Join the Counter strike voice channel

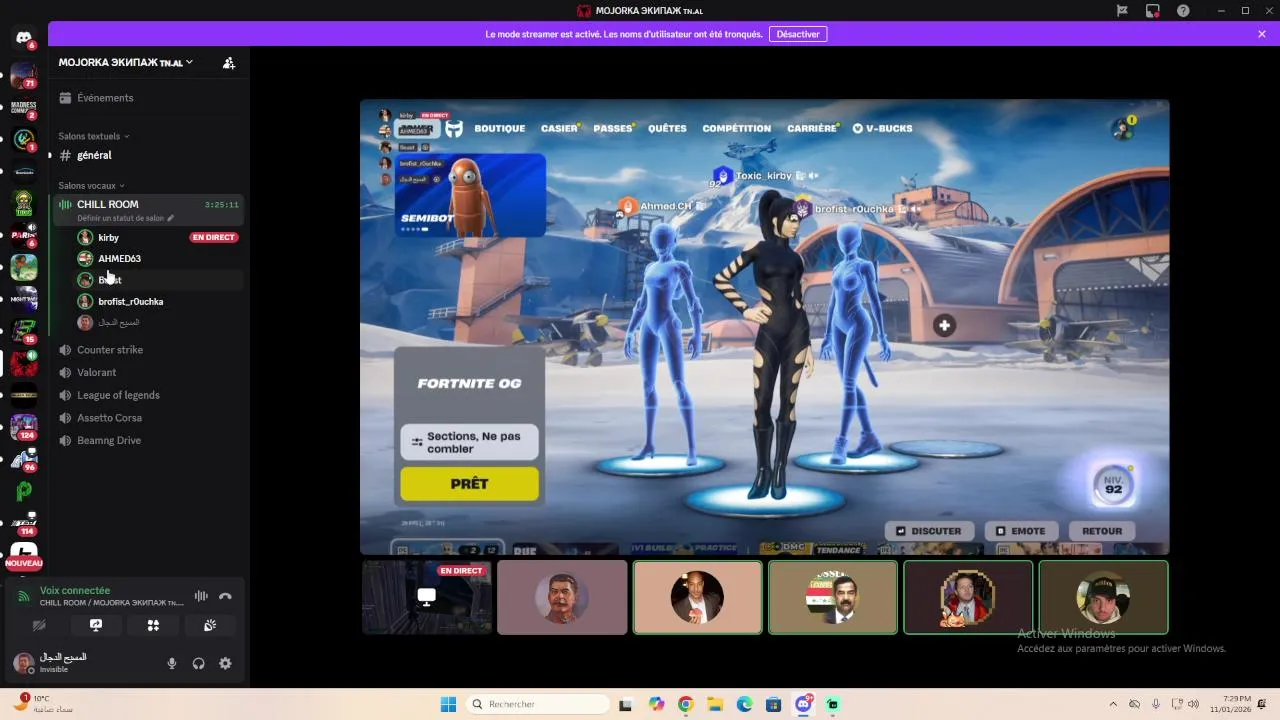pos(147,350)
